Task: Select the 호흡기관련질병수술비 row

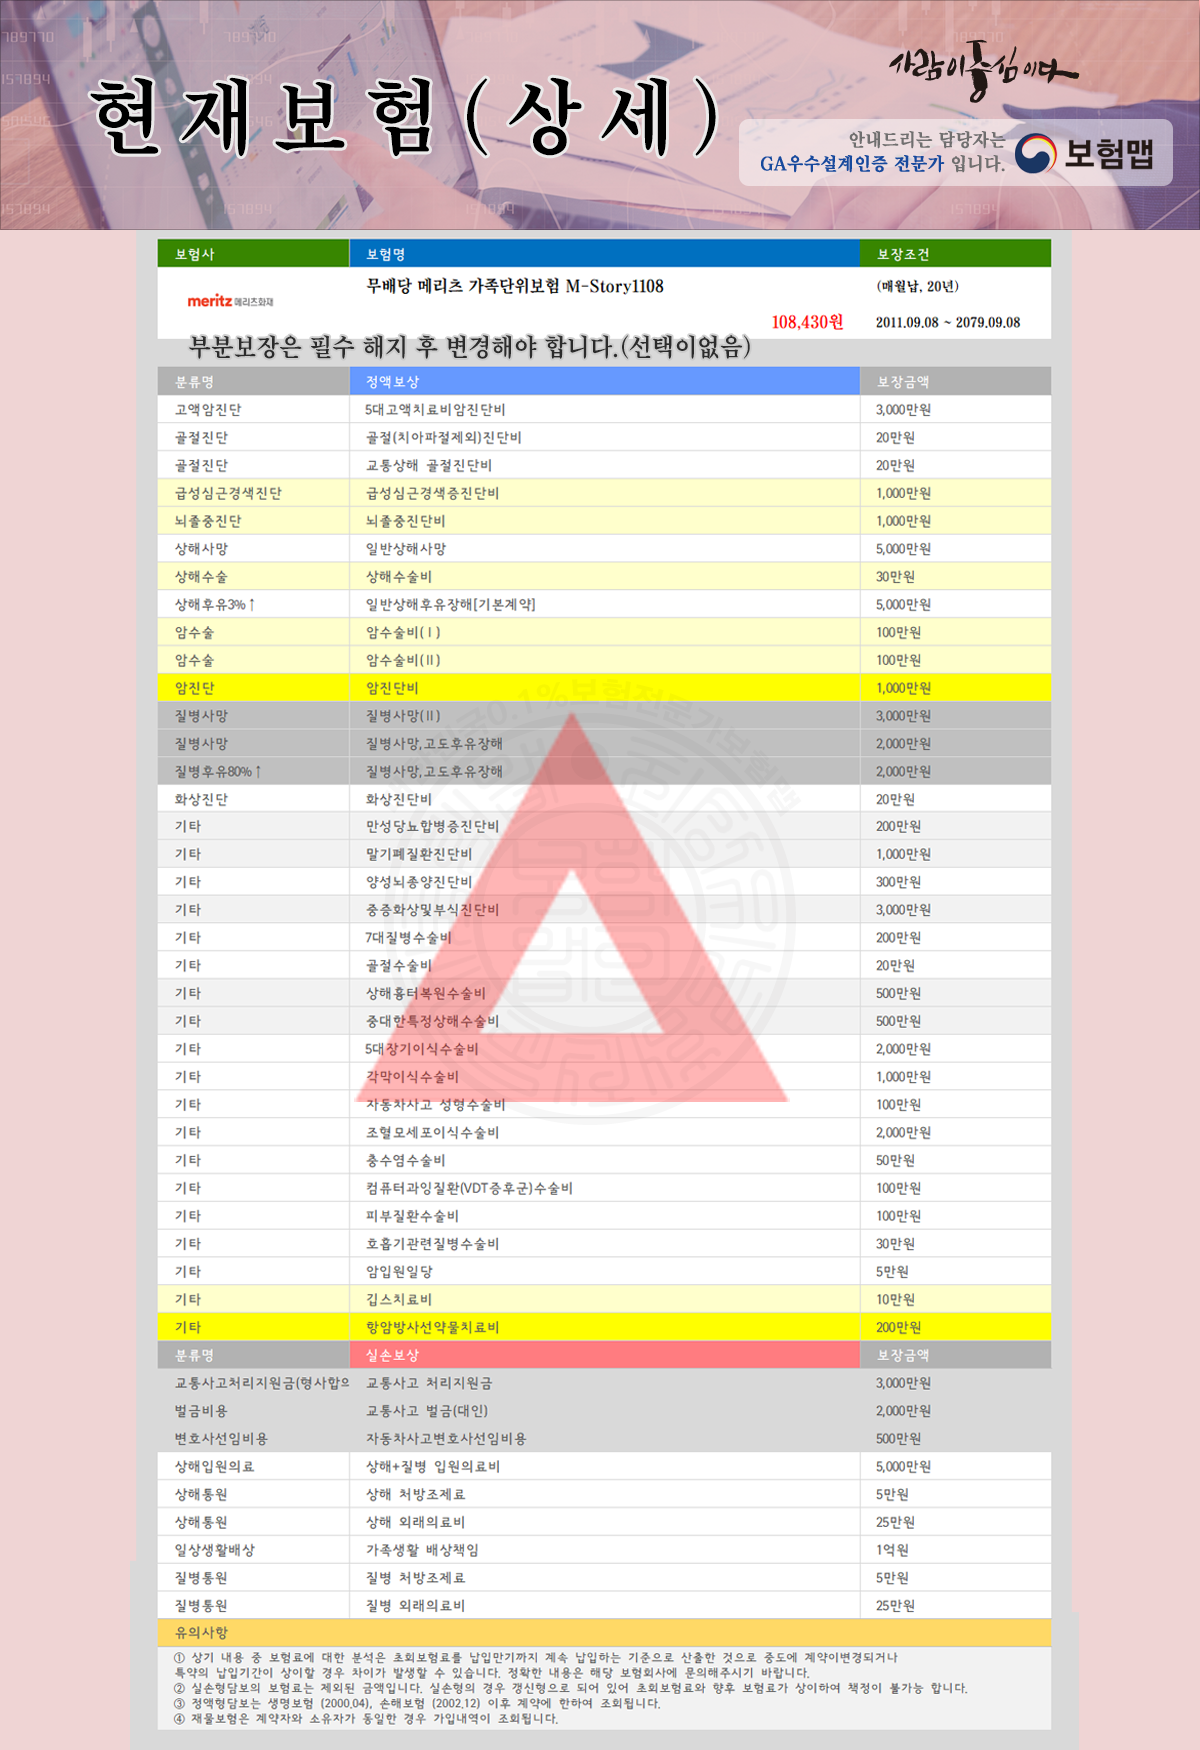Action: (x=604, y=1244)
